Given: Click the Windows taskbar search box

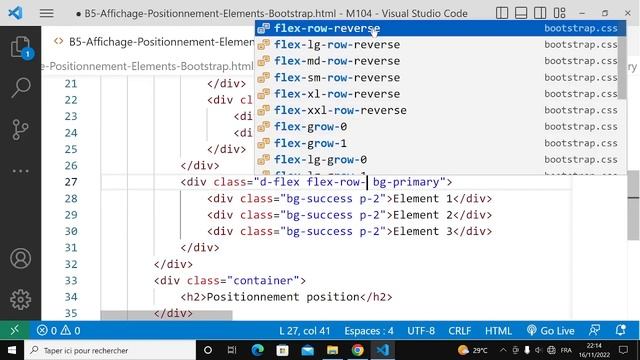Looking at the screenshot, I should point(110,350).
